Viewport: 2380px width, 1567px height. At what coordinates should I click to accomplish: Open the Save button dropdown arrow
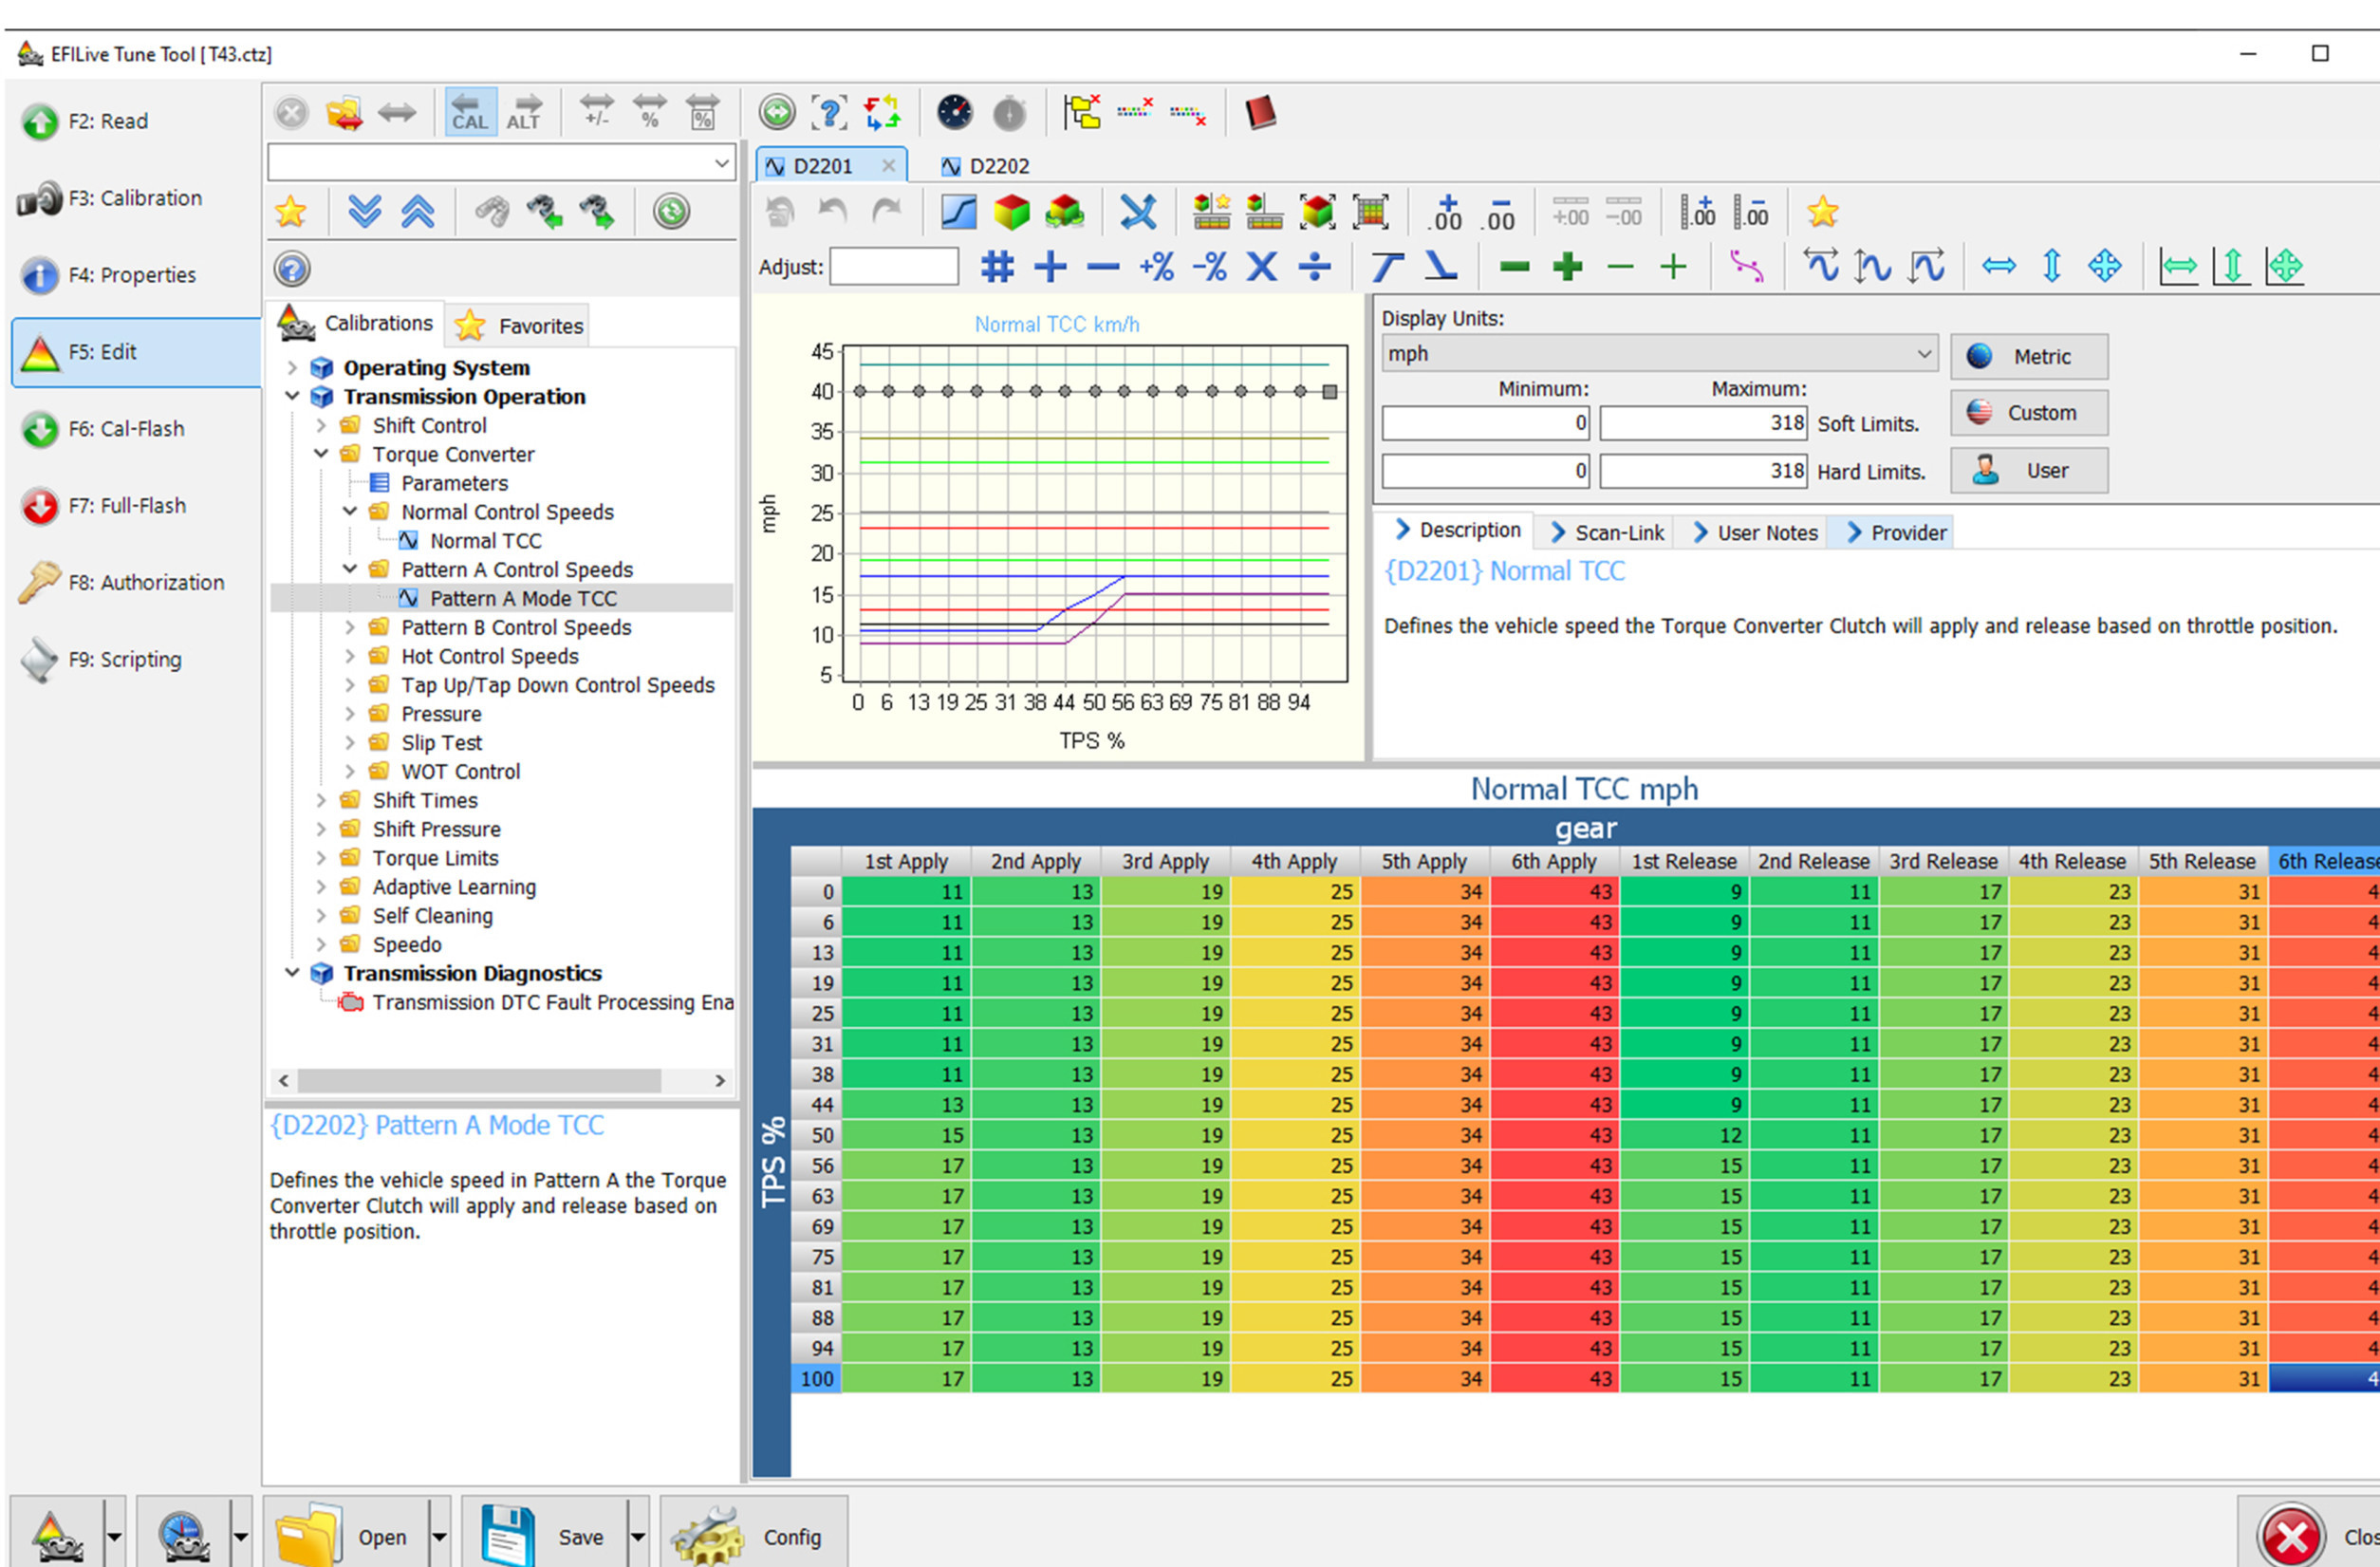pyautogui.click(x=637, y=1536)
